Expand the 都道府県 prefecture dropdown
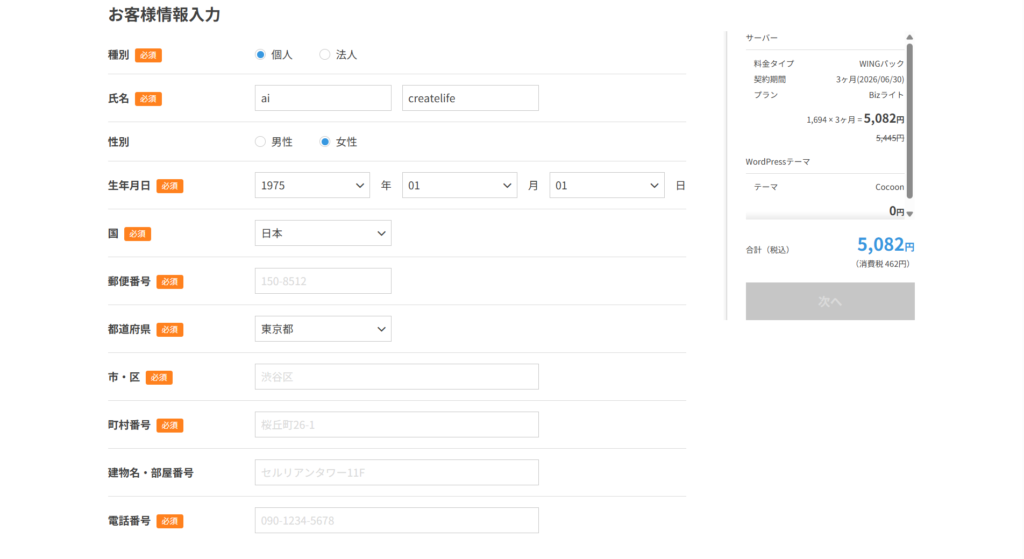The height and width of the screenshot is (559, 1024). point(323,329)
